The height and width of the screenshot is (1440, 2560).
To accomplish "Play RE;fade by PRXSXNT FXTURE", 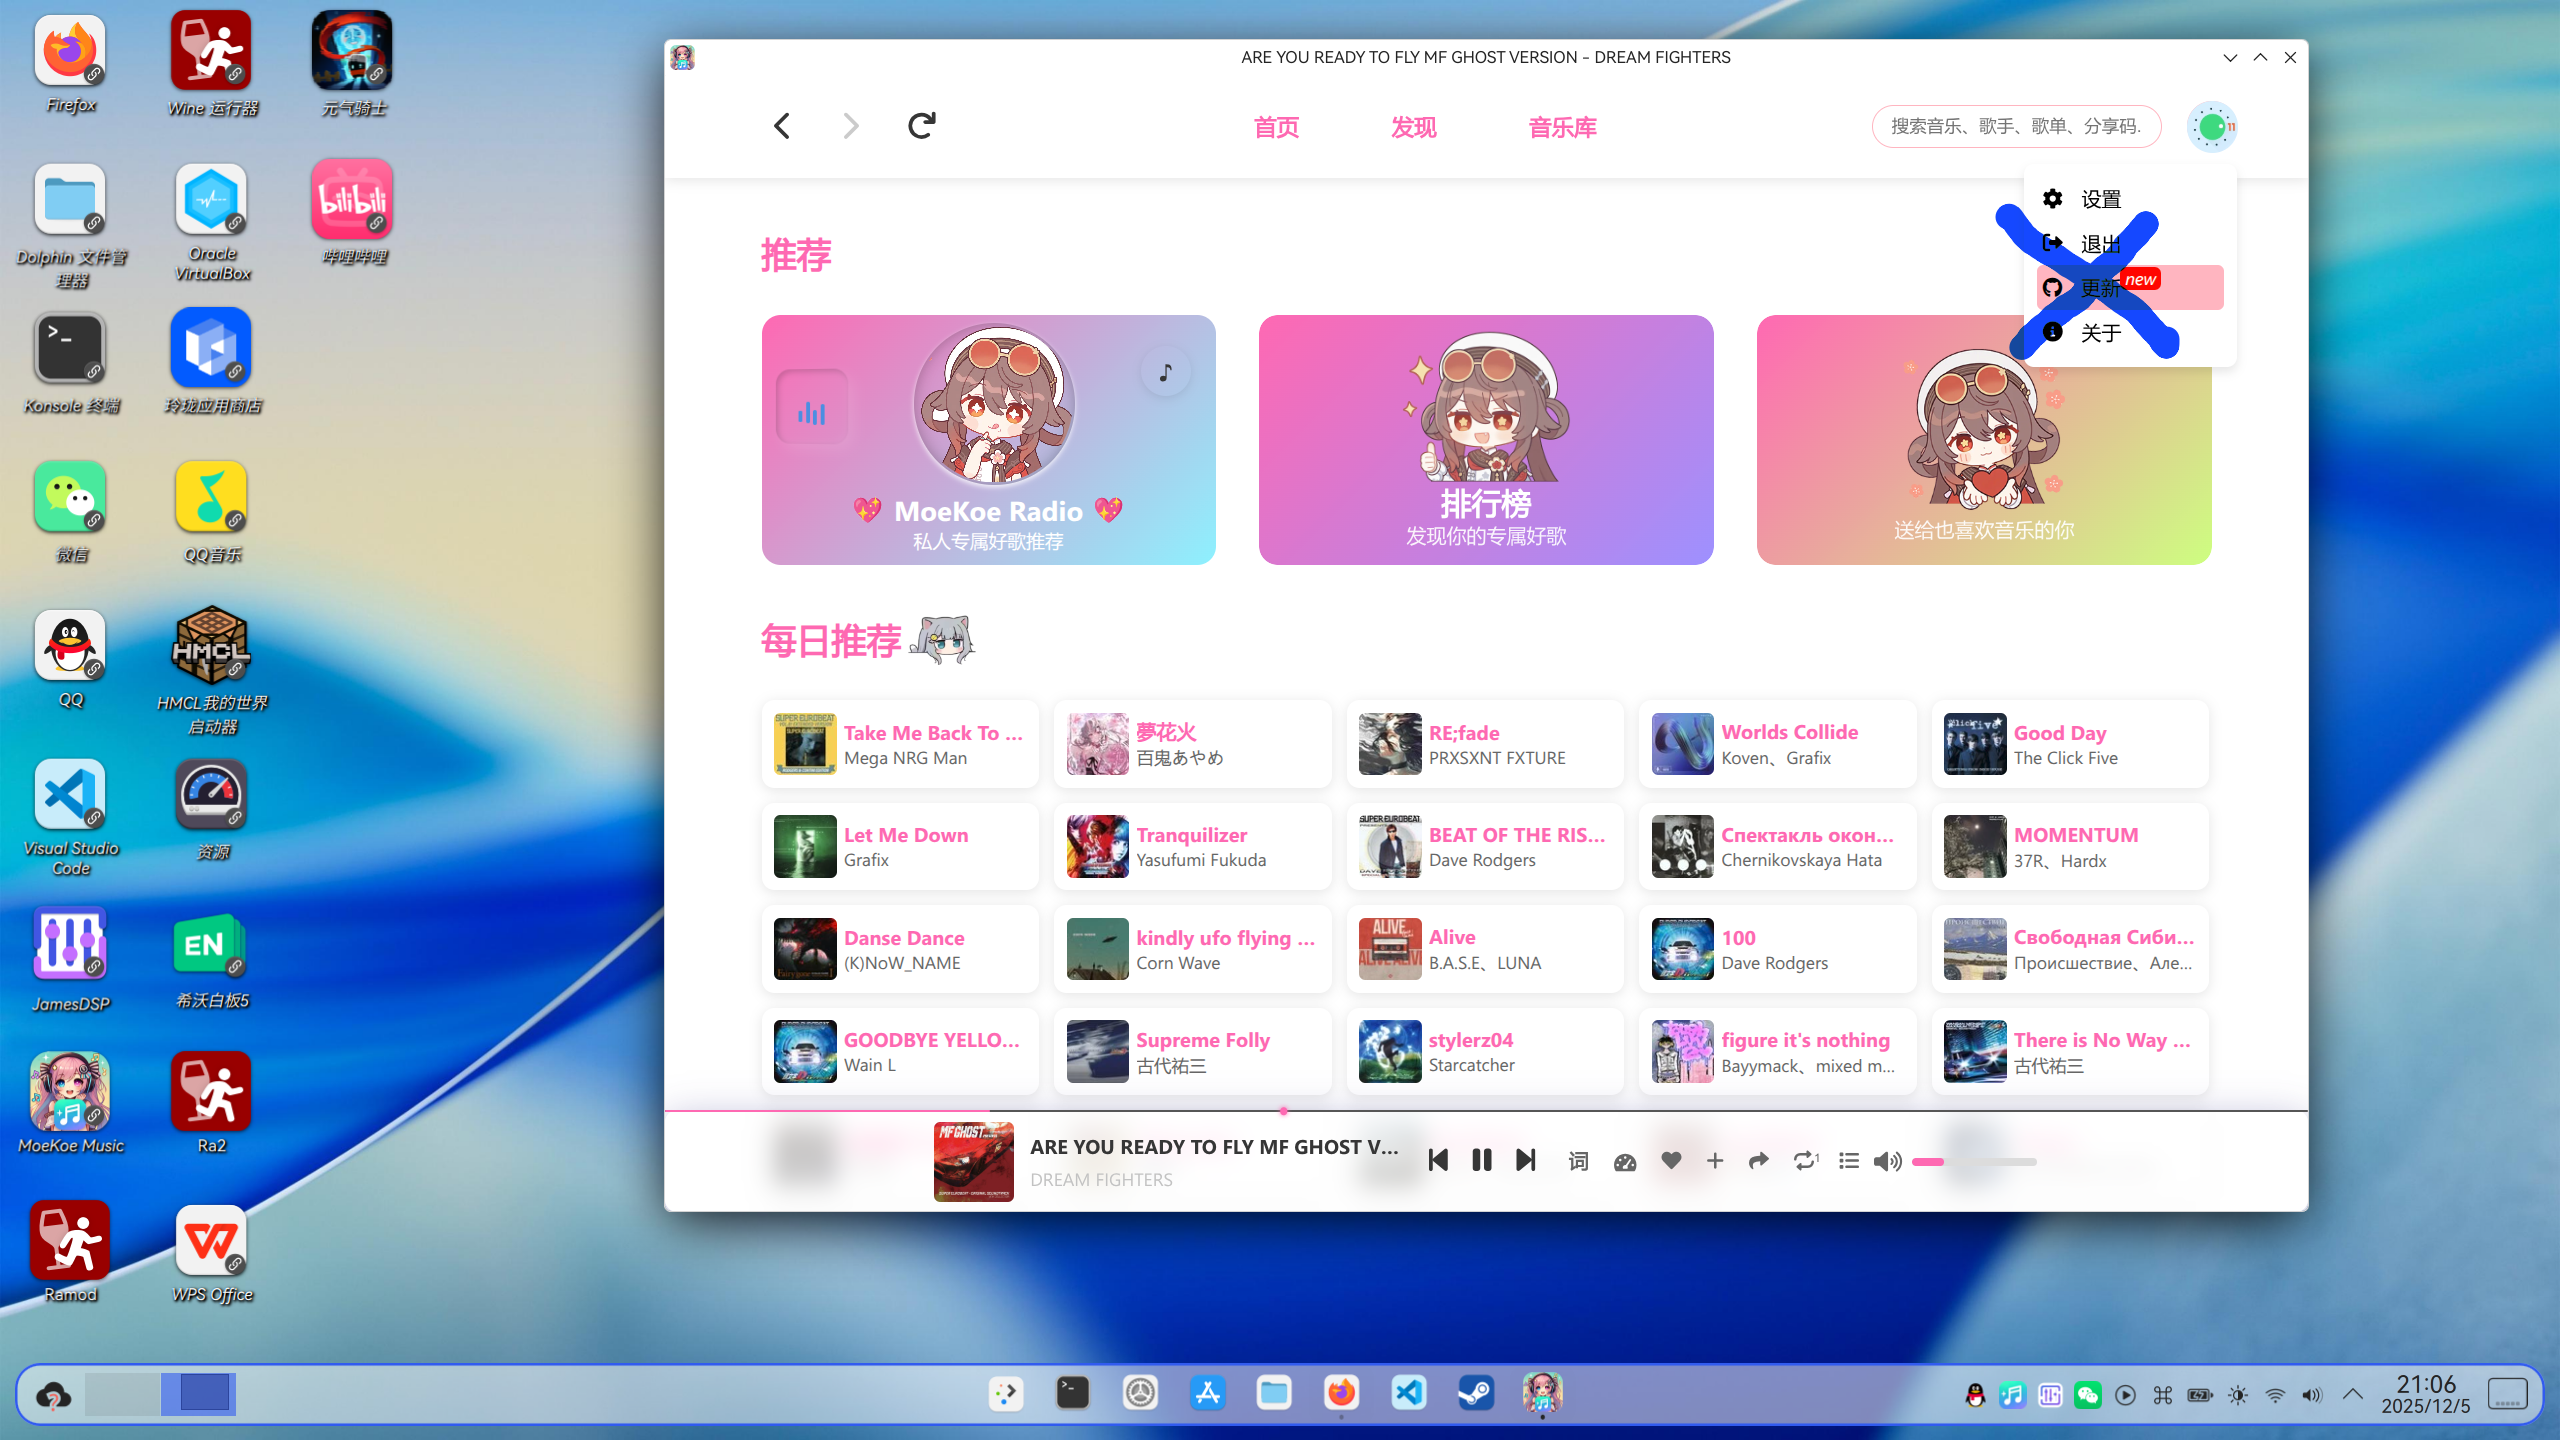I will 1485,744.
